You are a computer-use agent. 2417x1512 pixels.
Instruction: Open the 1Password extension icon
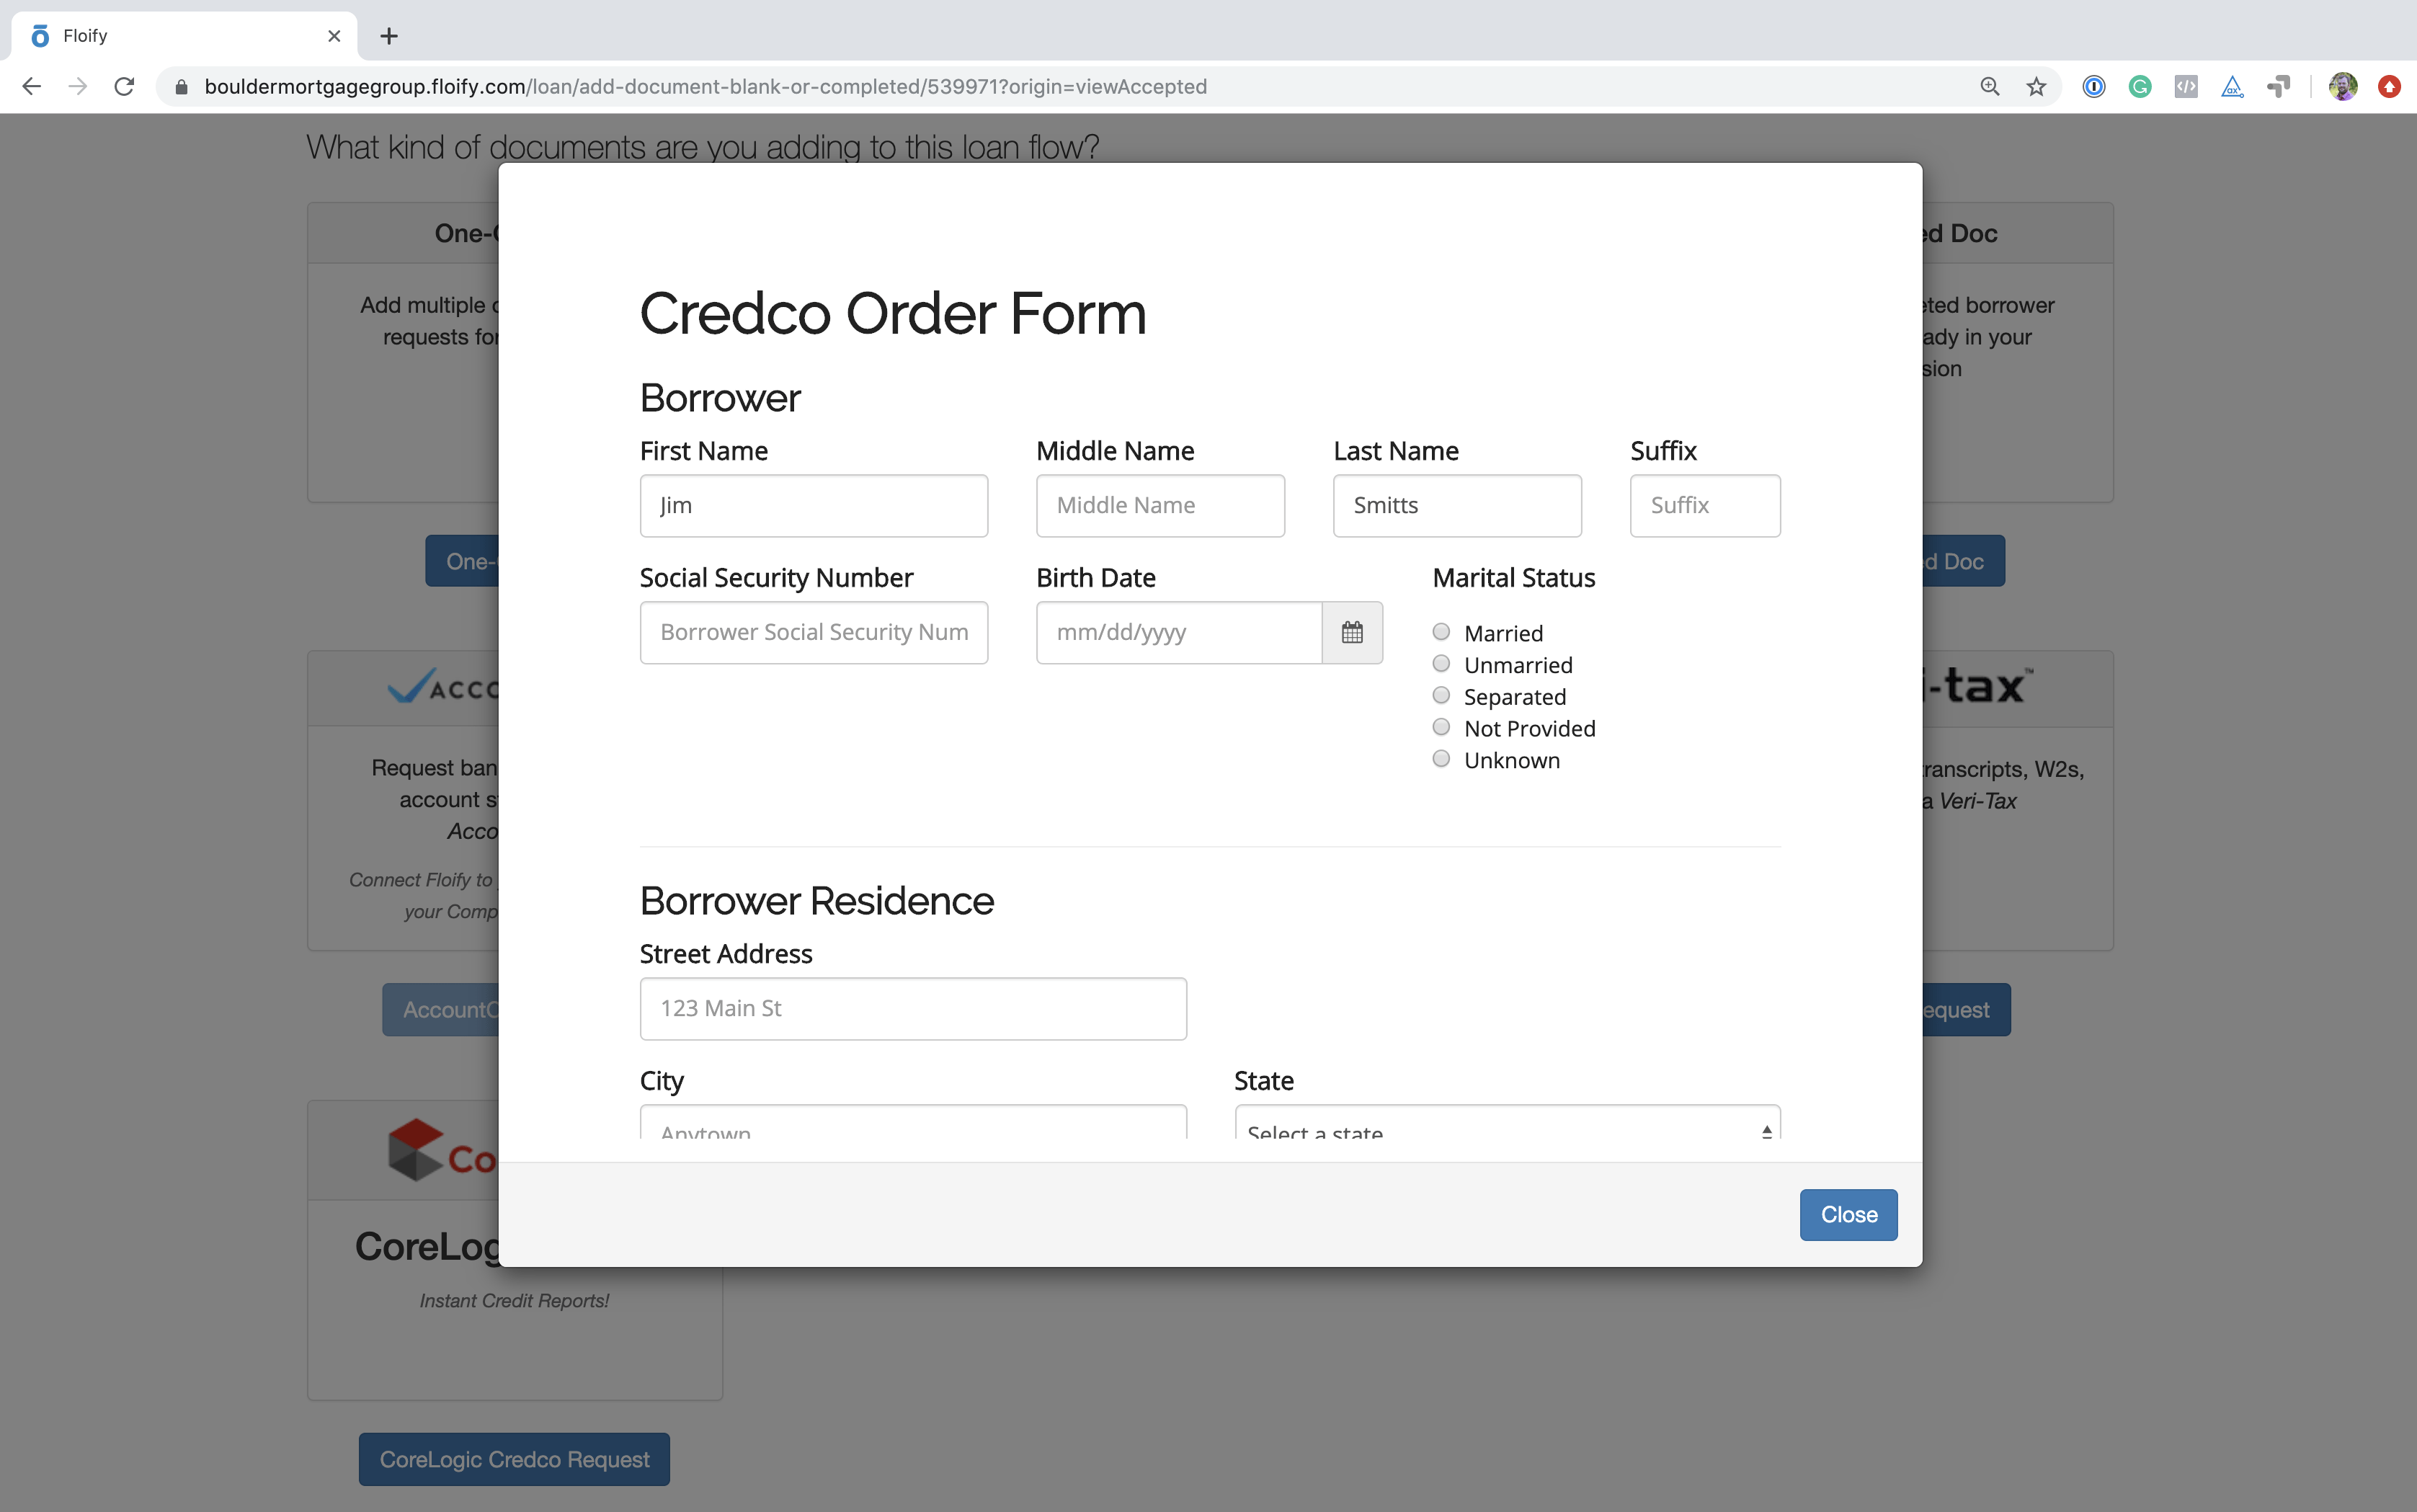[x=2093, y=87]
